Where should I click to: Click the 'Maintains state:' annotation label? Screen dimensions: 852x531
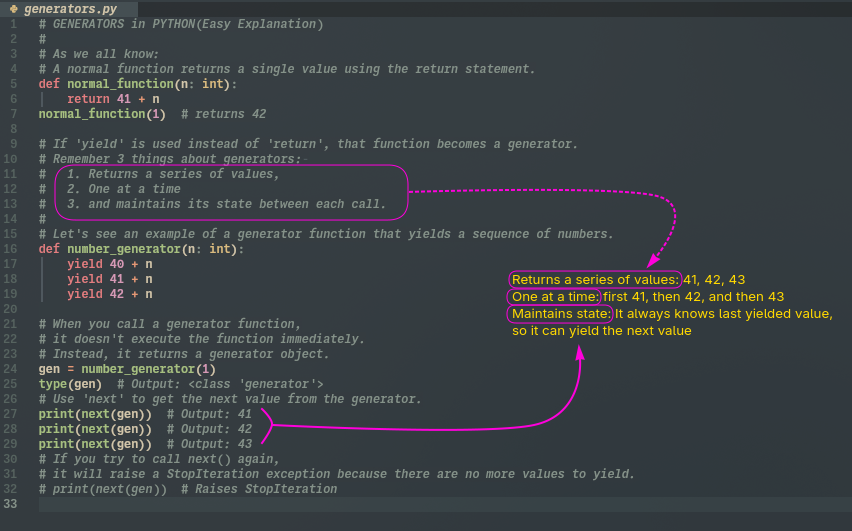coord(560,314)
